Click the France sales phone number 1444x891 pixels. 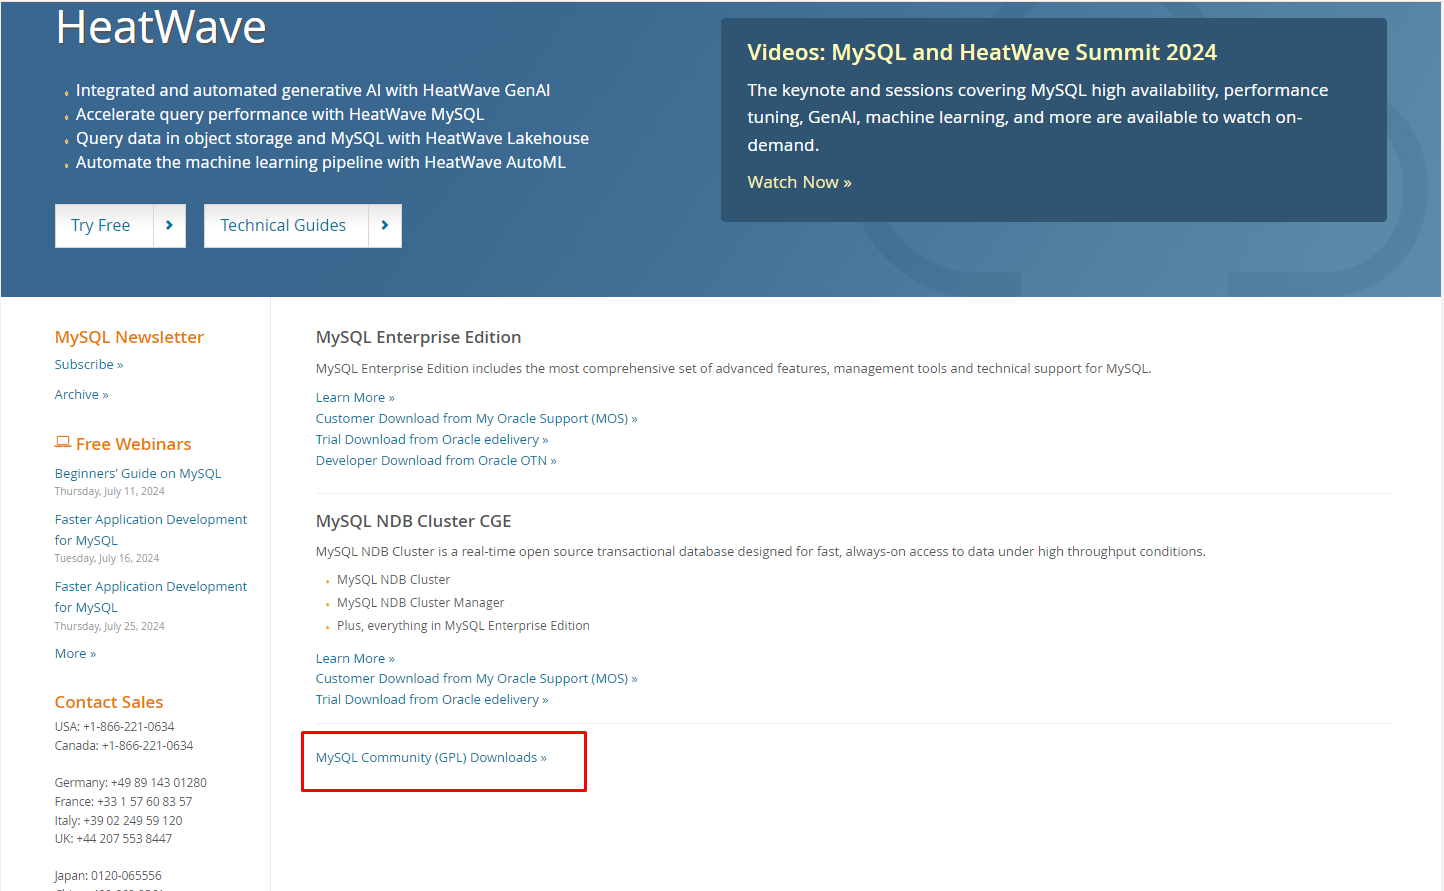144,802
